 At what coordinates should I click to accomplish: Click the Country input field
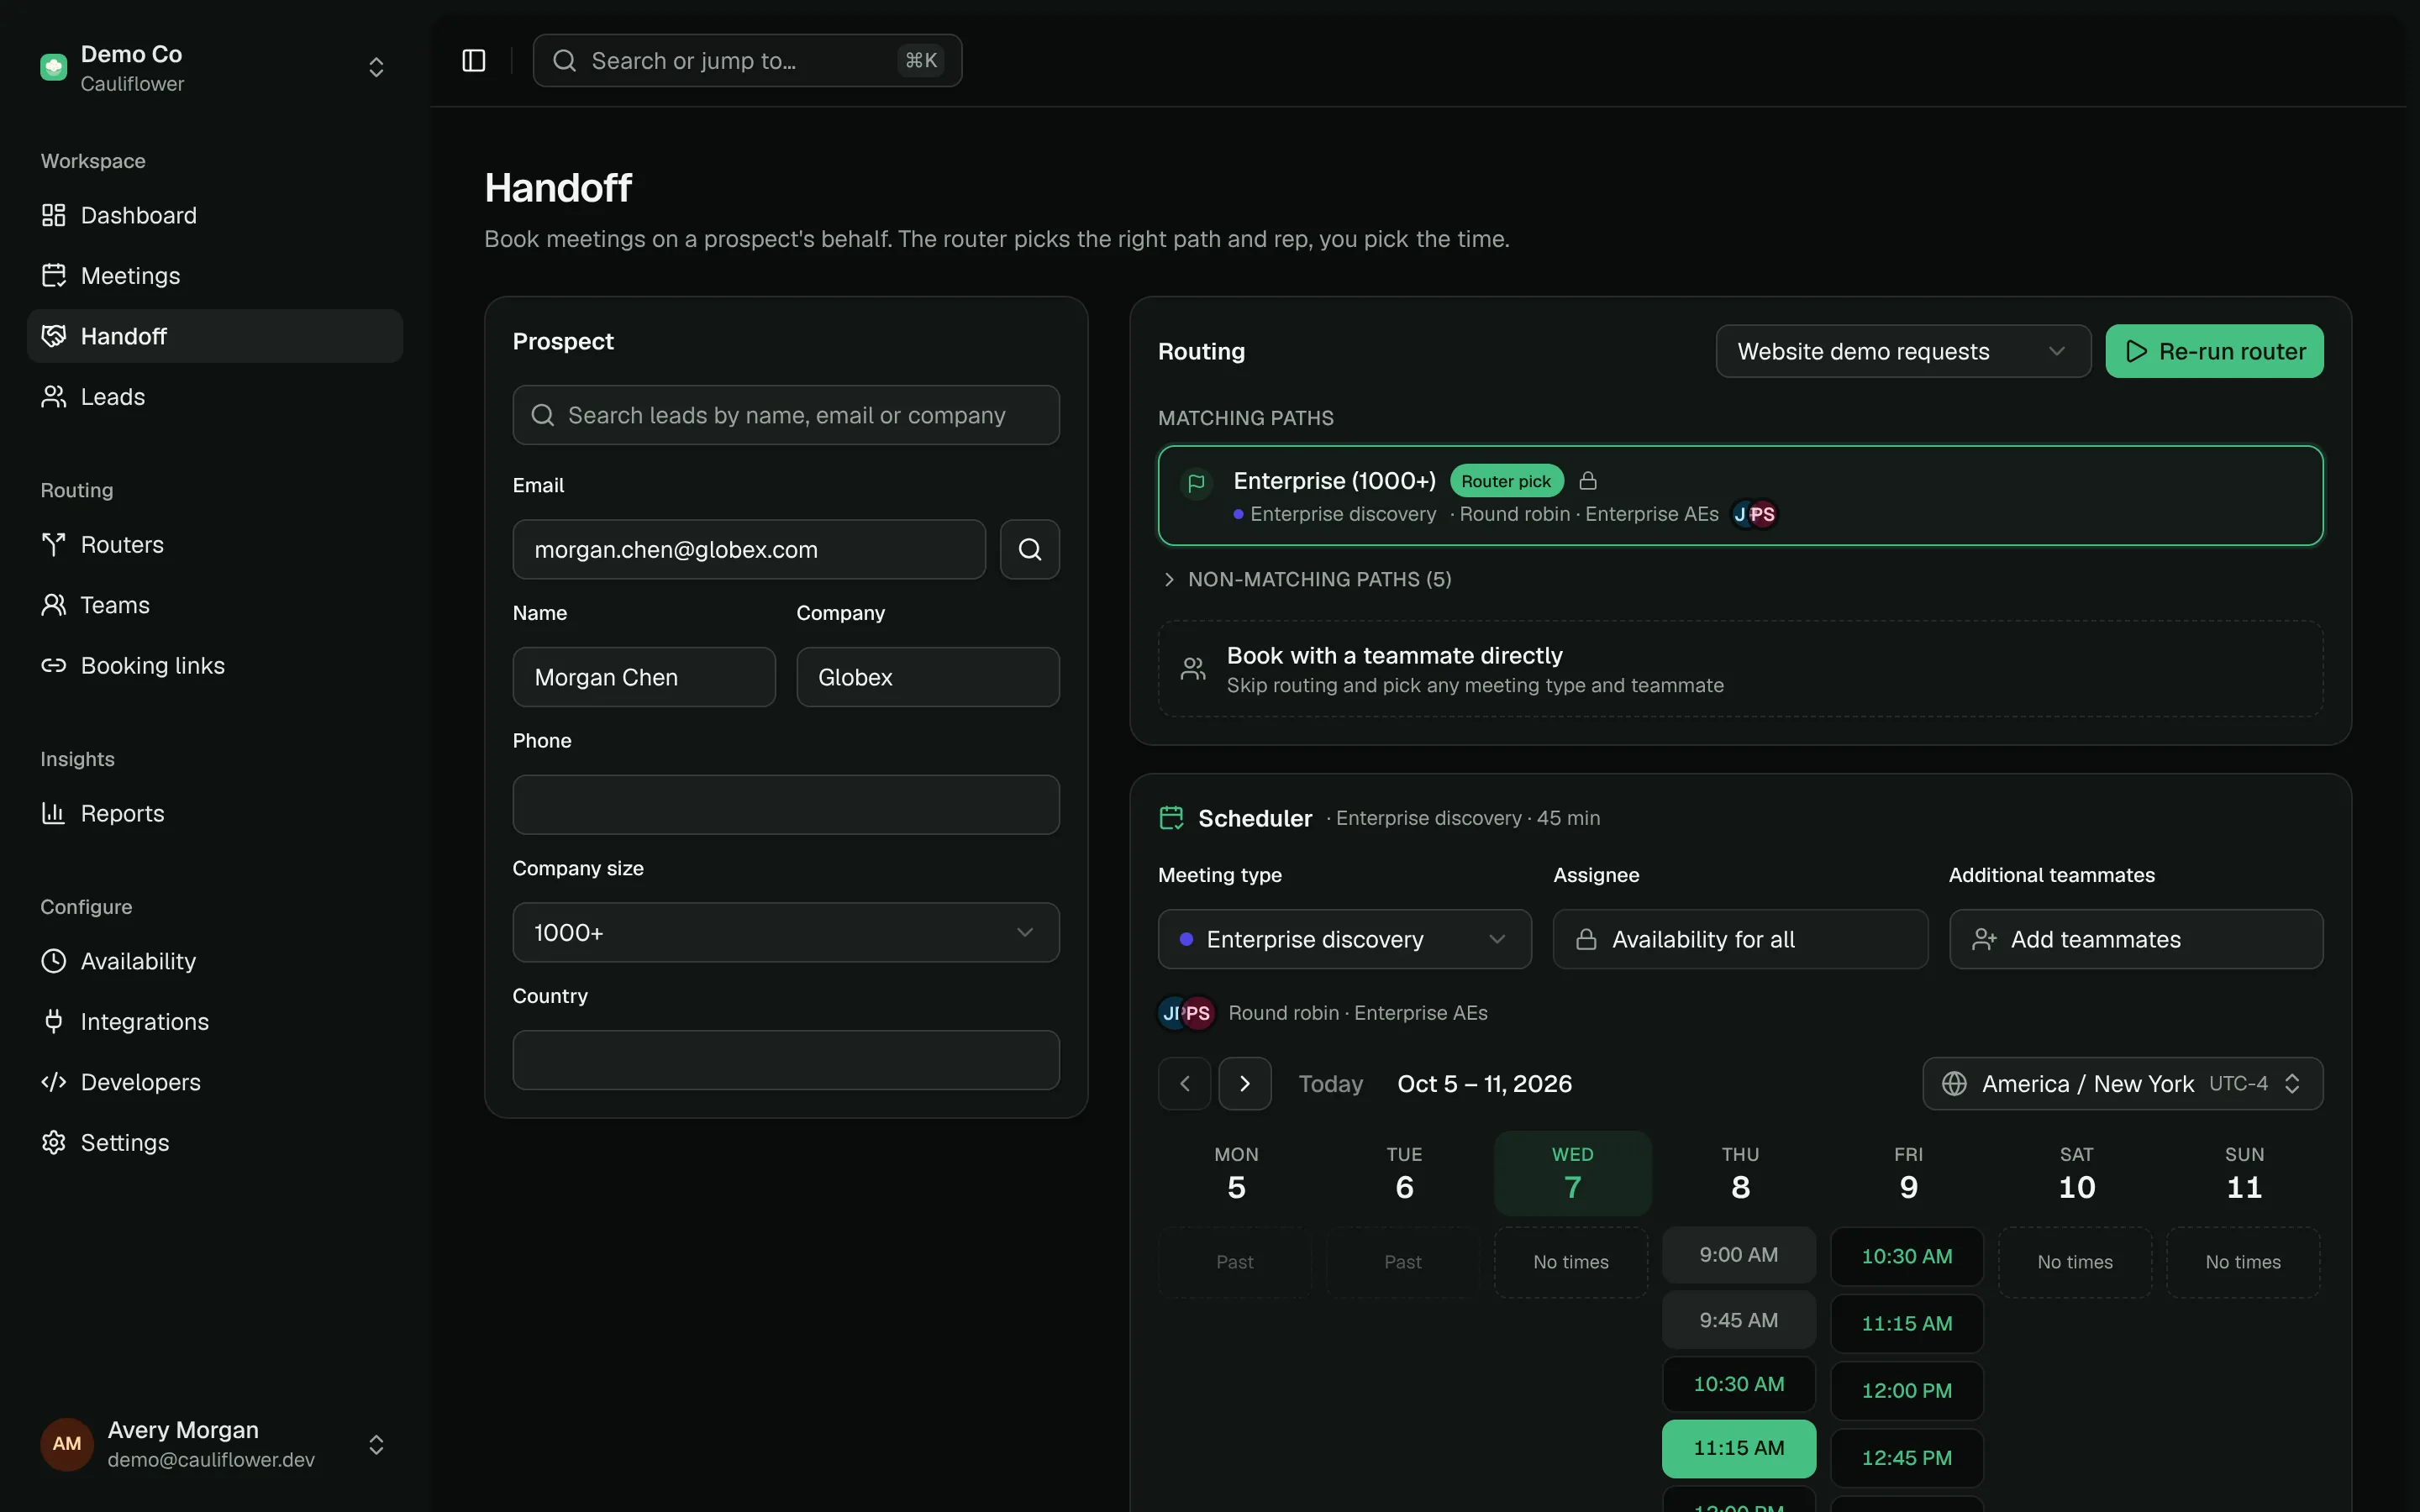[x=786, y=1060]
